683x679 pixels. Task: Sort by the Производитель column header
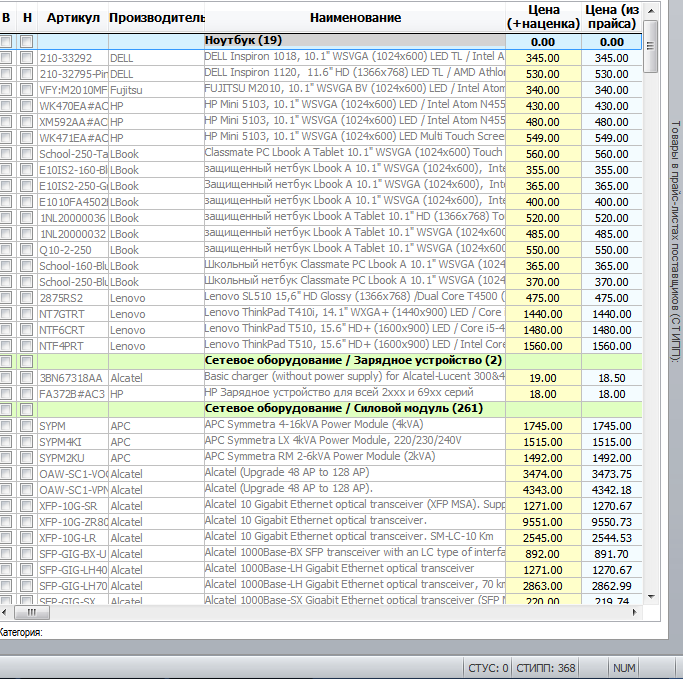coord(156,17)
